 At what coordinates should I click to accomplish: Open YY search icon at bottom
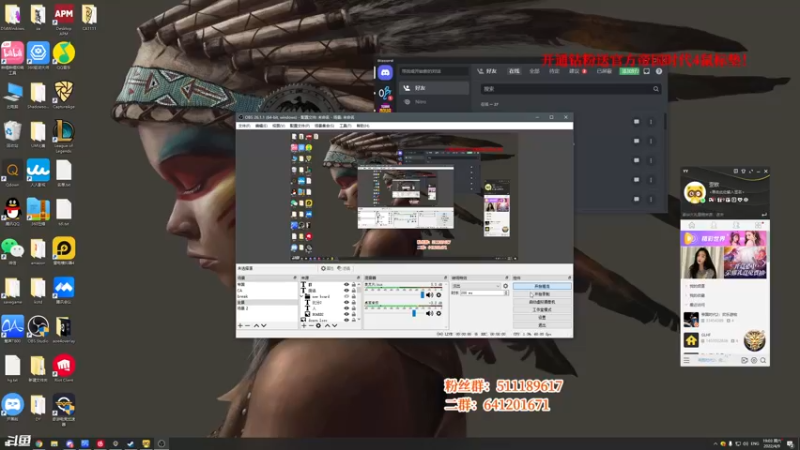coord(763,360)
